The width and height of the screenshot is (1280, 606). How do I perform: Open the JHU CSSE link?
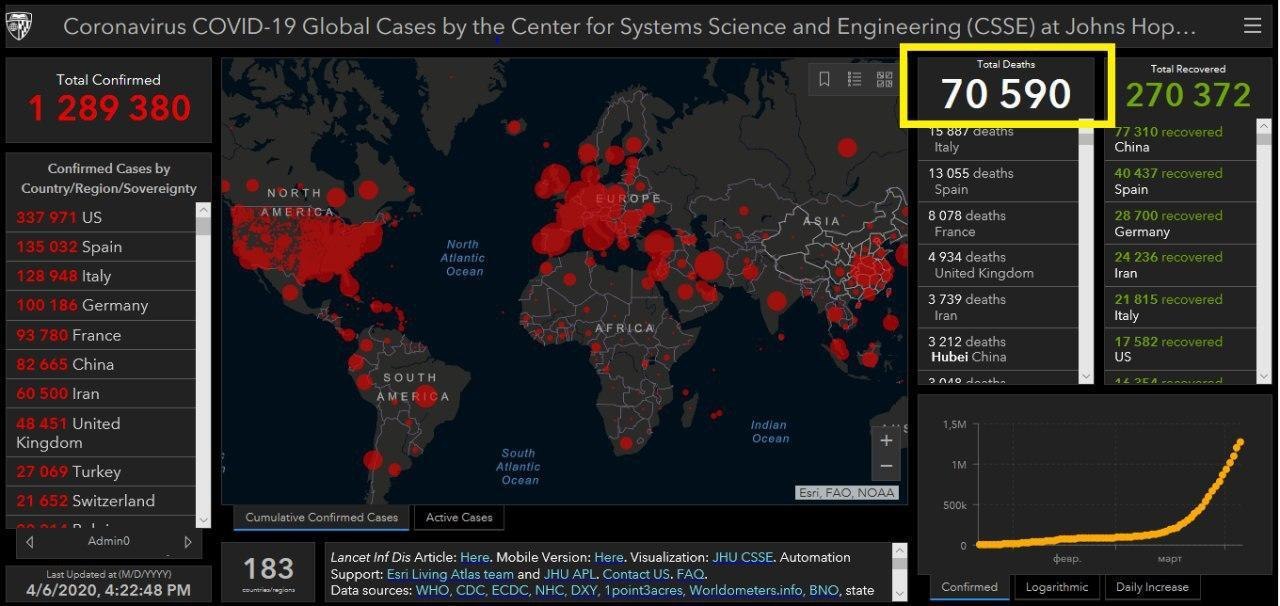743,557
